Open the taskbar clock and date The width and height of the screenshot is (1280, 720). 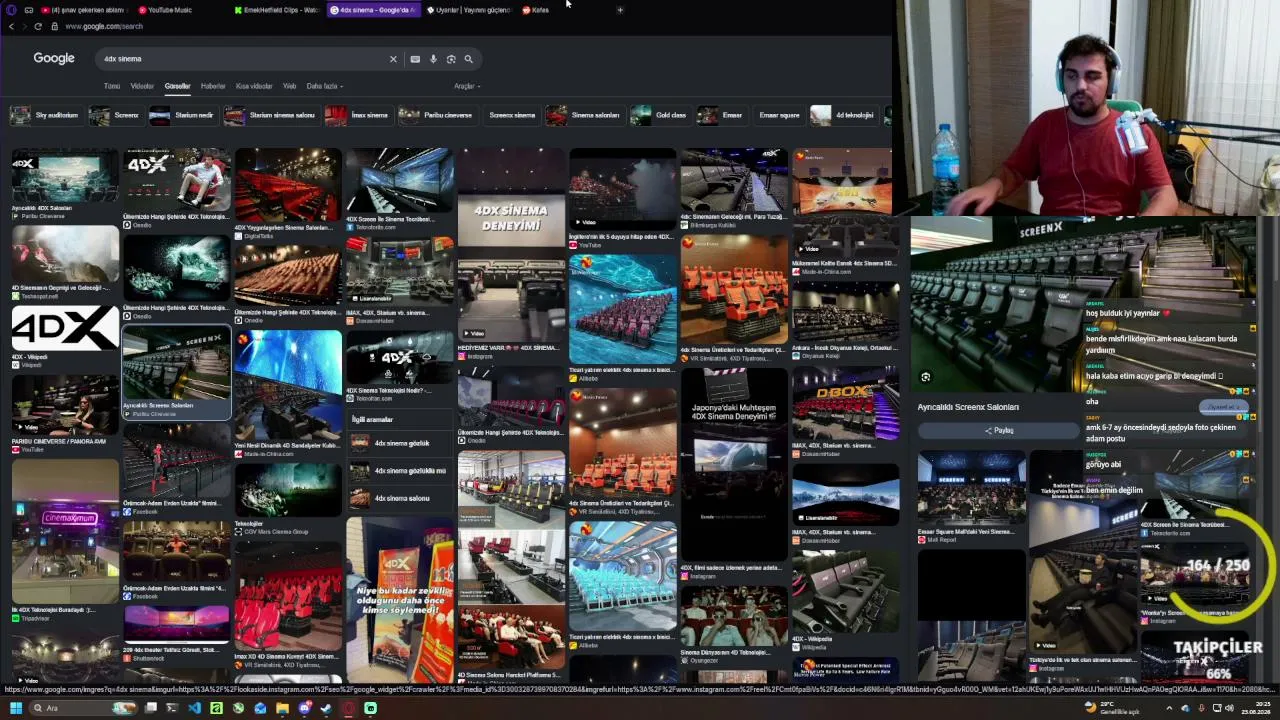1257,708
